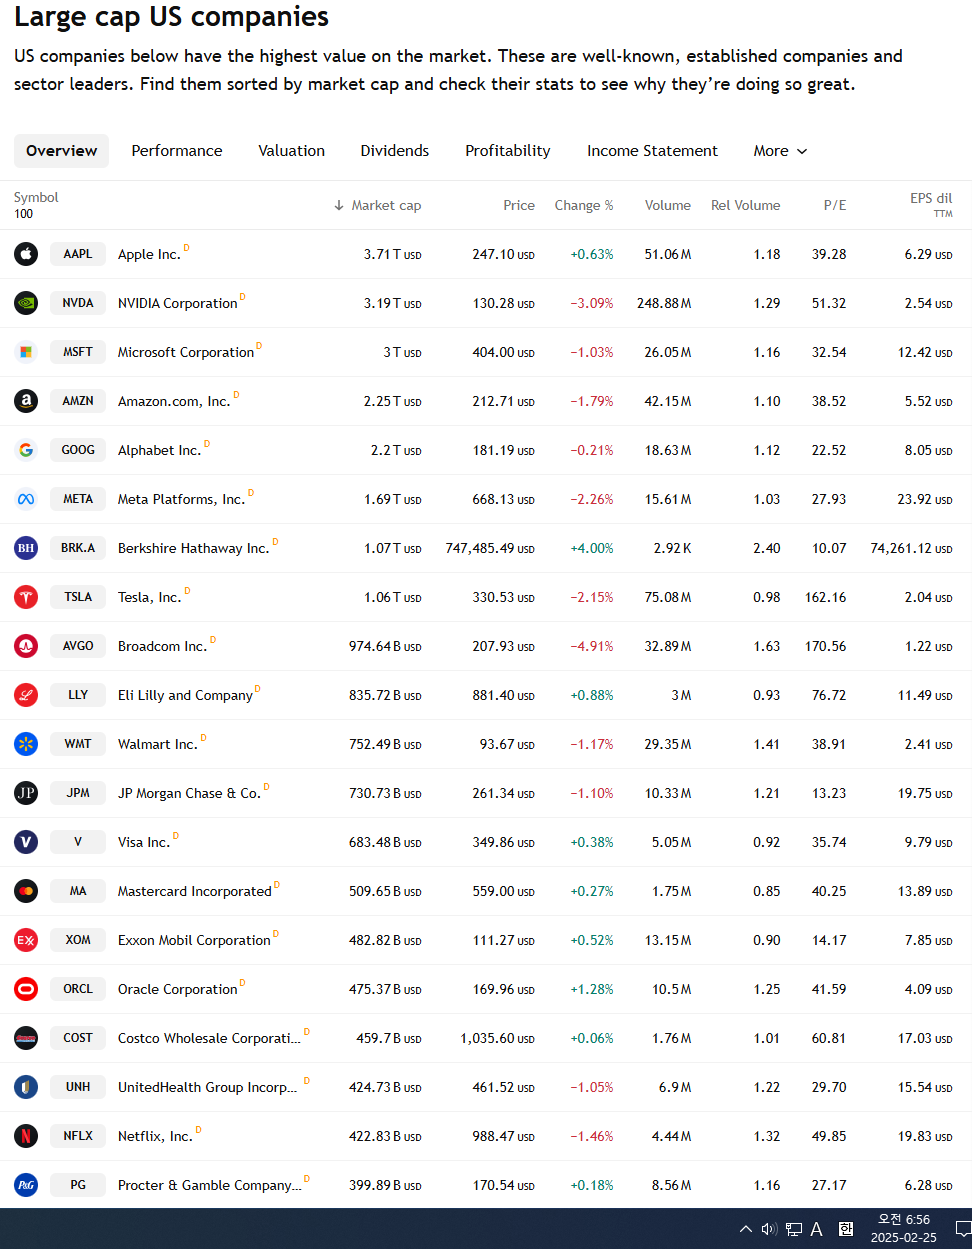
Task: Open the Walmart Inc. name link
Action: pos(158,744)
